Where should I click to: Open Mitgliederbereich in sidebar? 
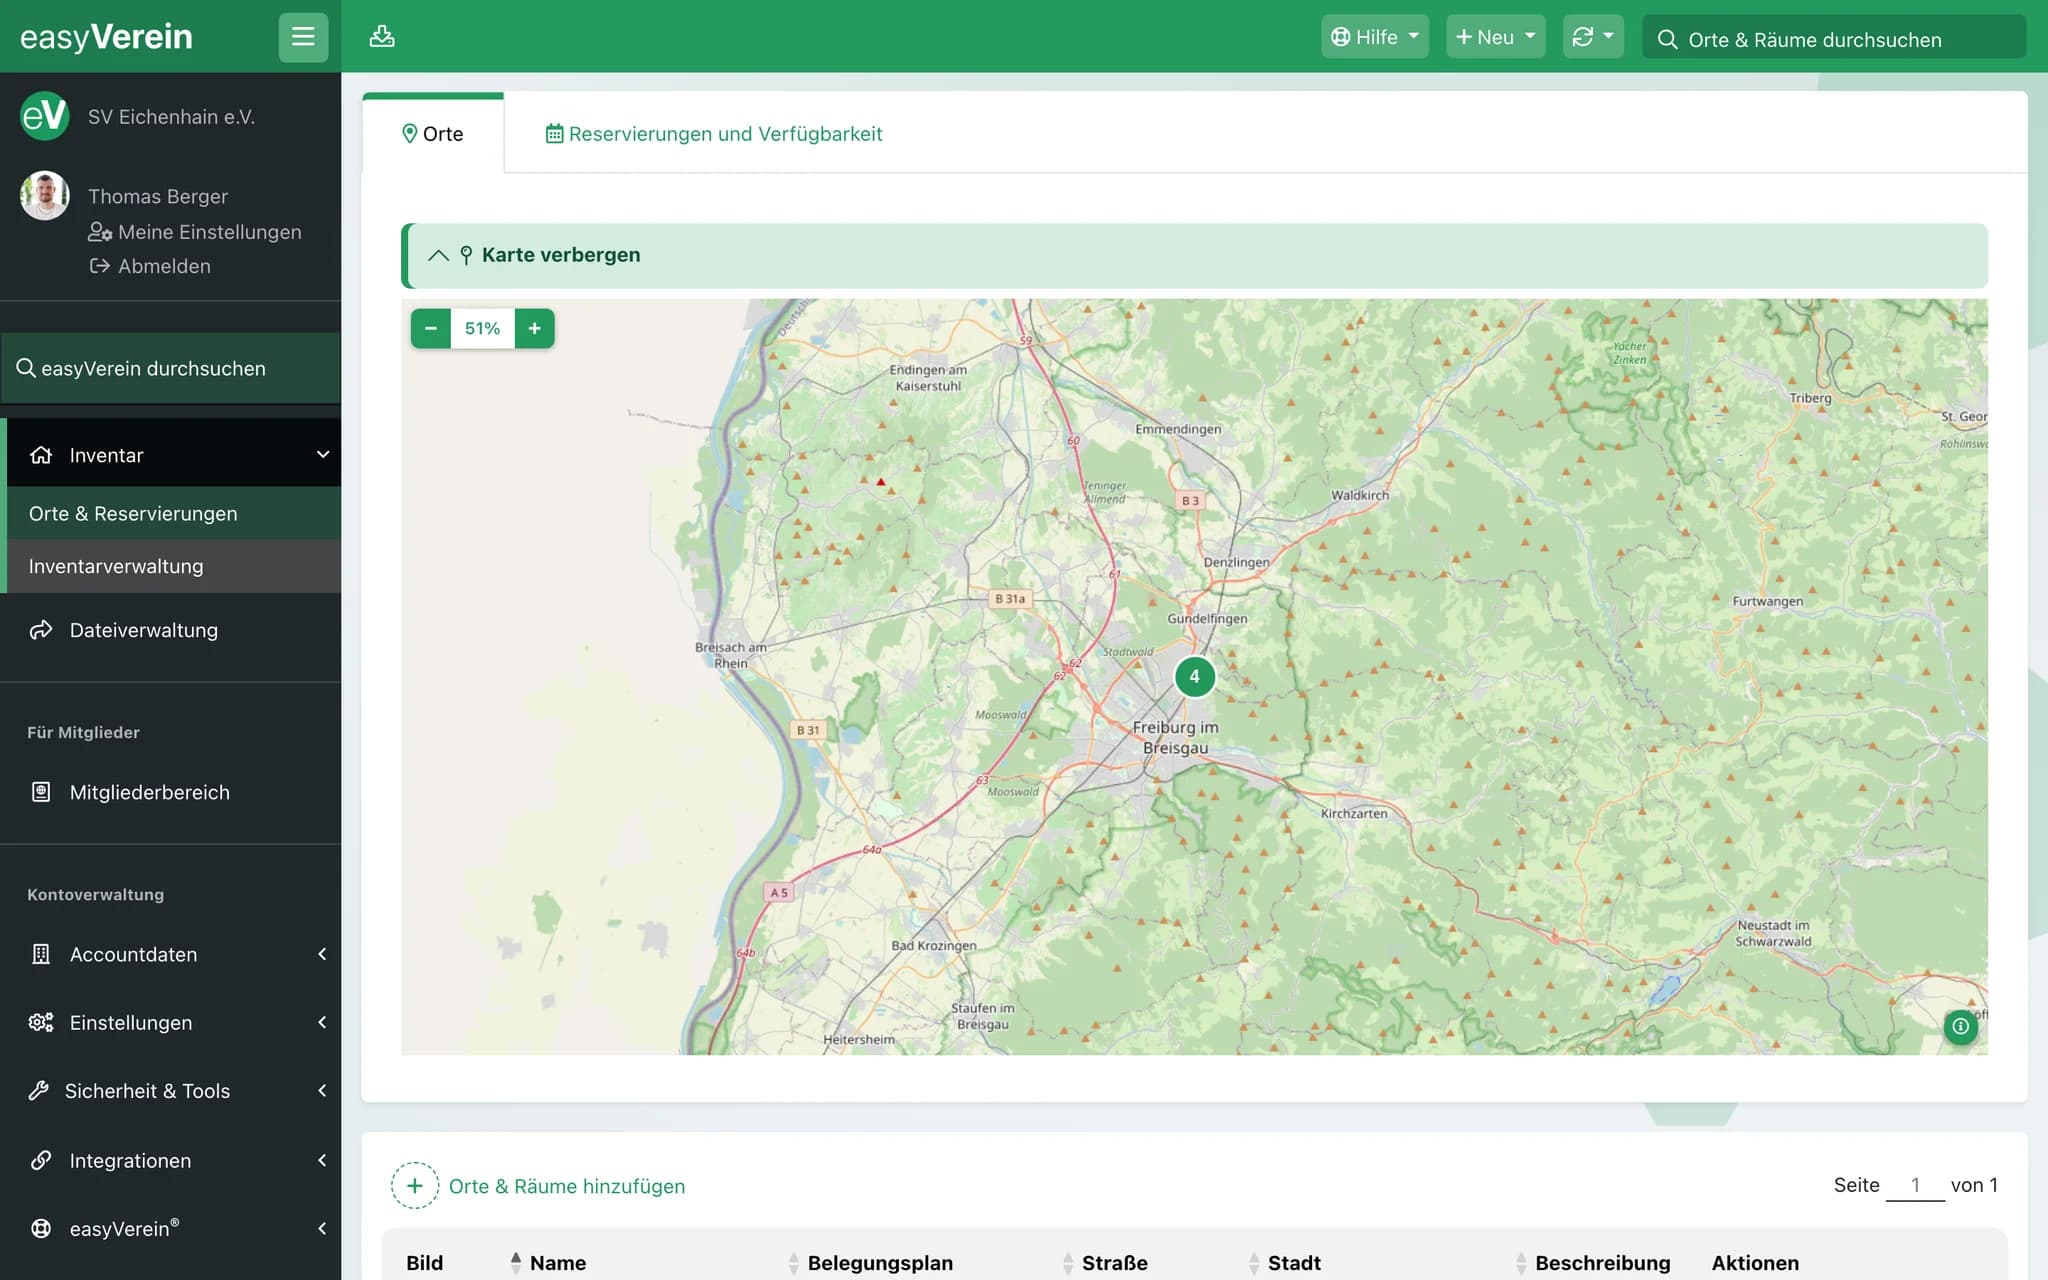point(149,792)
